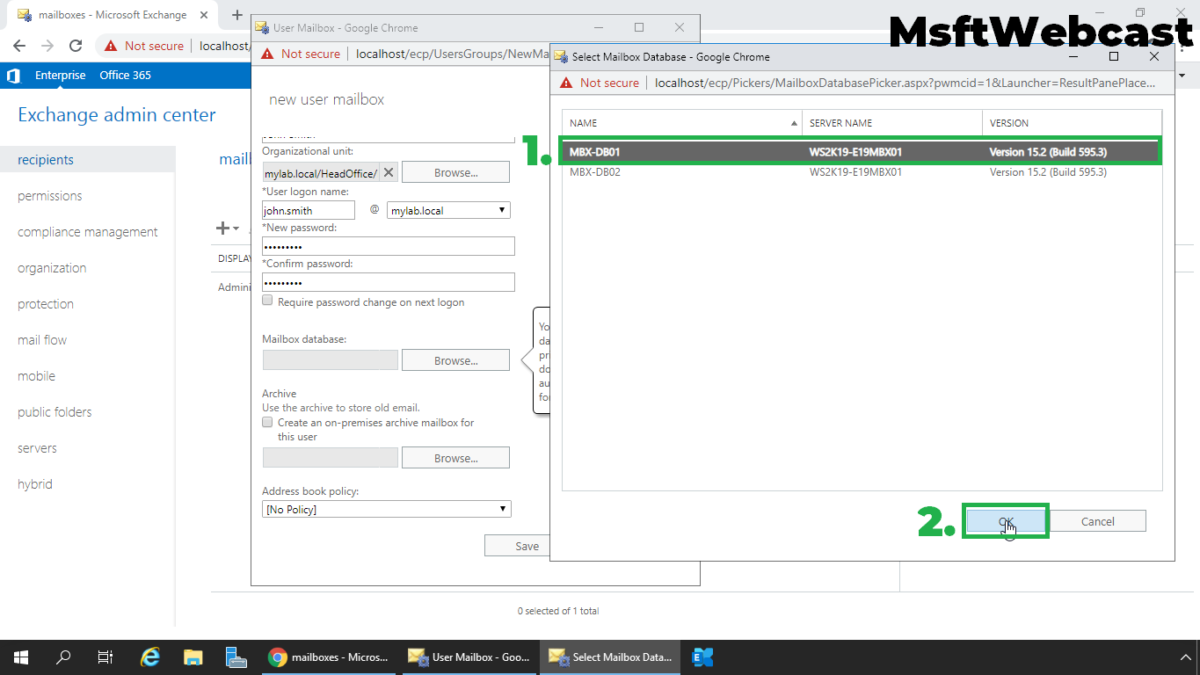Open the Windows Start menu
This screenshot has width=1200, height=675.
(x=21, y=657)
